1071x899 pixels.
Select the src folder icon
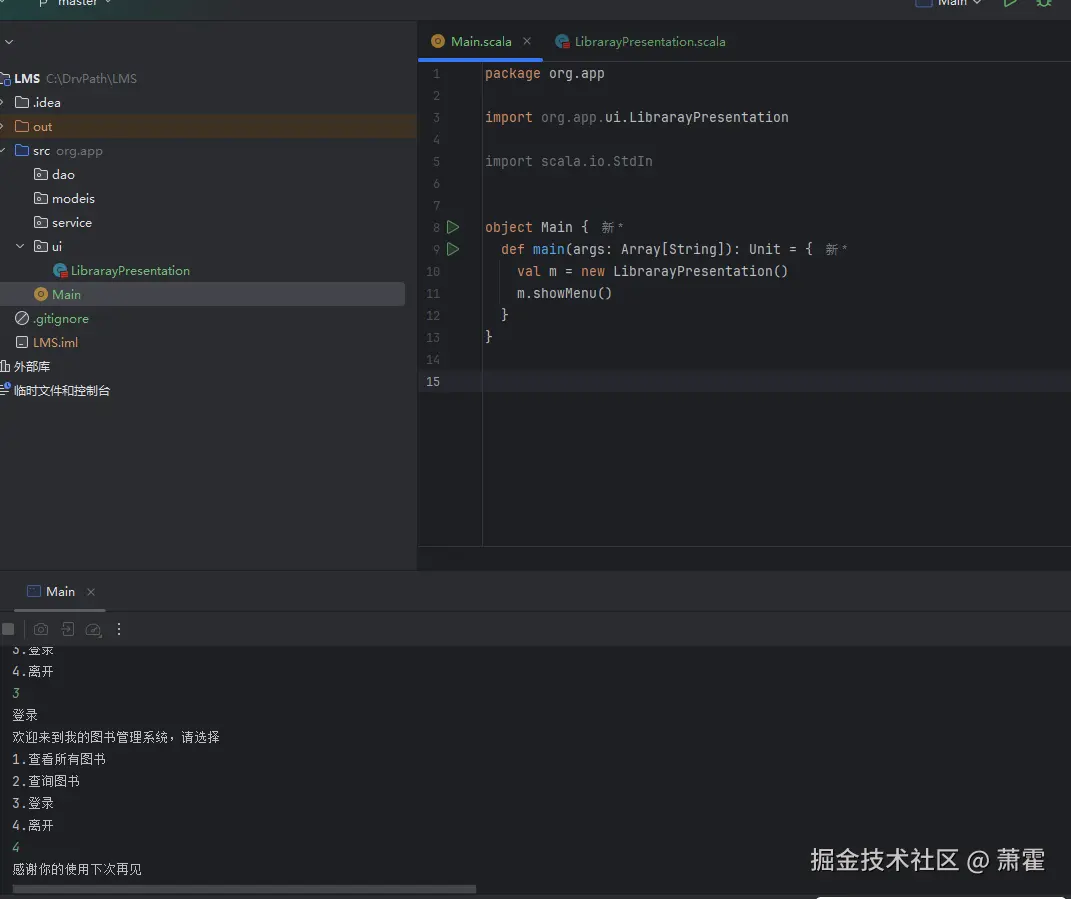(x=22, y=150)
